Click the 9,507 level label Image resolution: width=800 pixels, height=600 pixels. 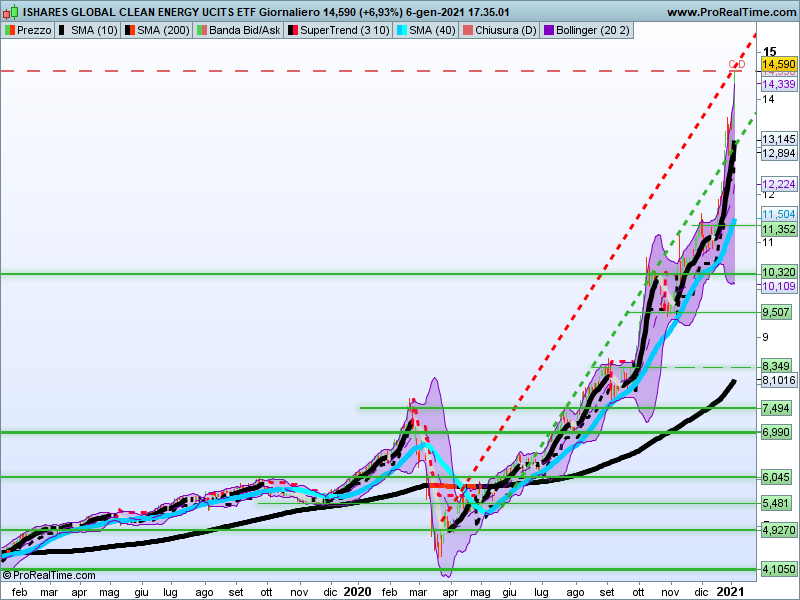click(776, 312)
